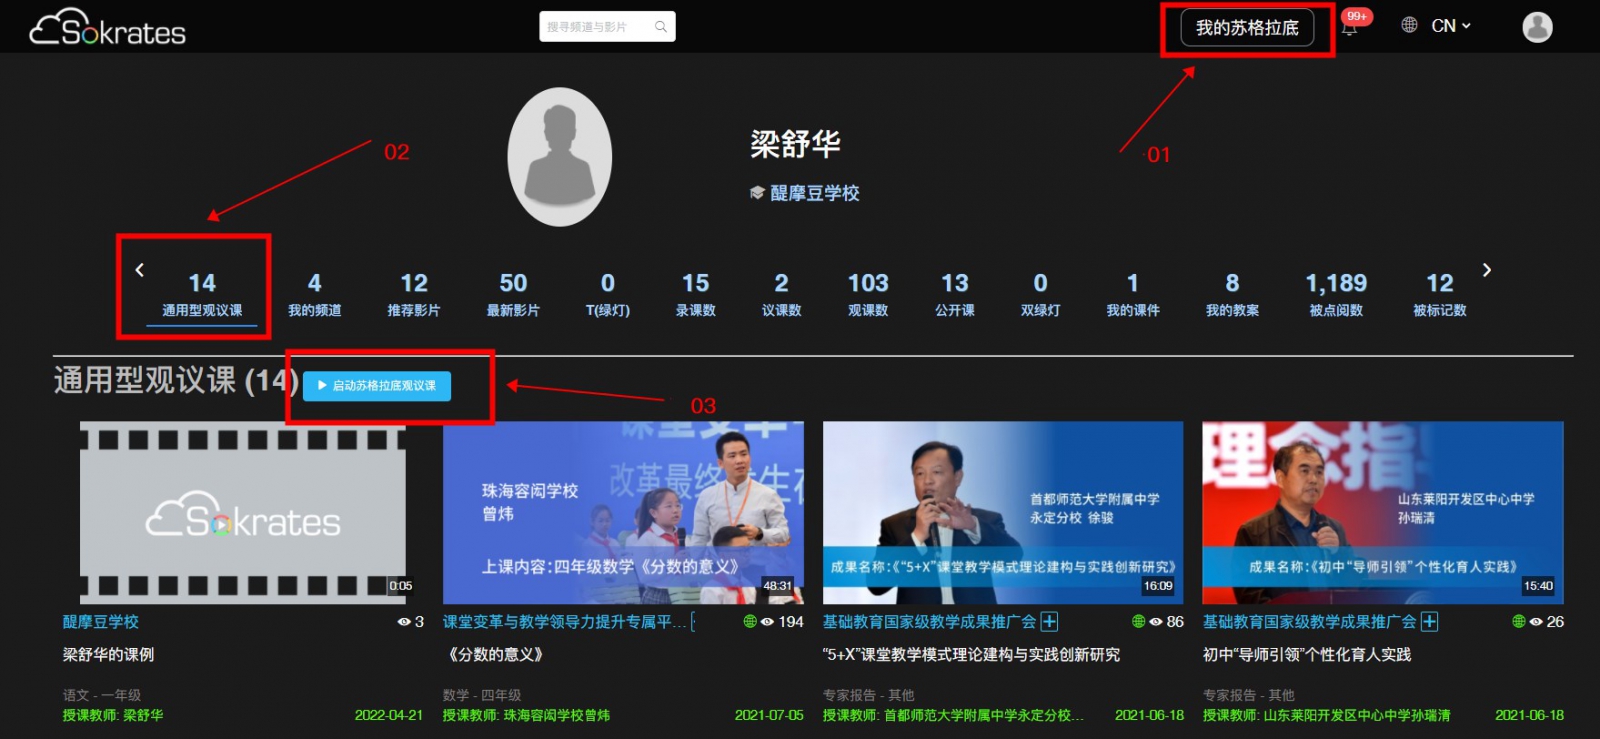Click the graduation cap icon beside 醍摩豆学校
Image resolution: width=1600 pixels, height=739 pixels.
[757, 193]
